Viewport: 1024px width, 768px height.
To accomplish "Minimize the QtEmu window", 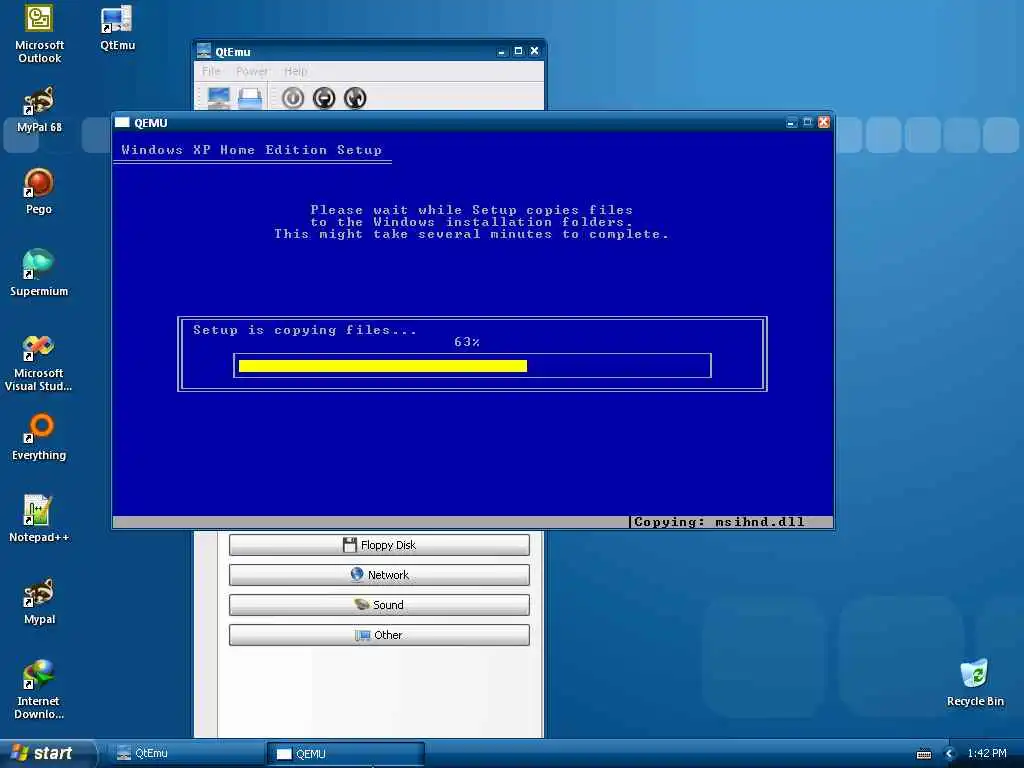I will (x=502, y=51).
